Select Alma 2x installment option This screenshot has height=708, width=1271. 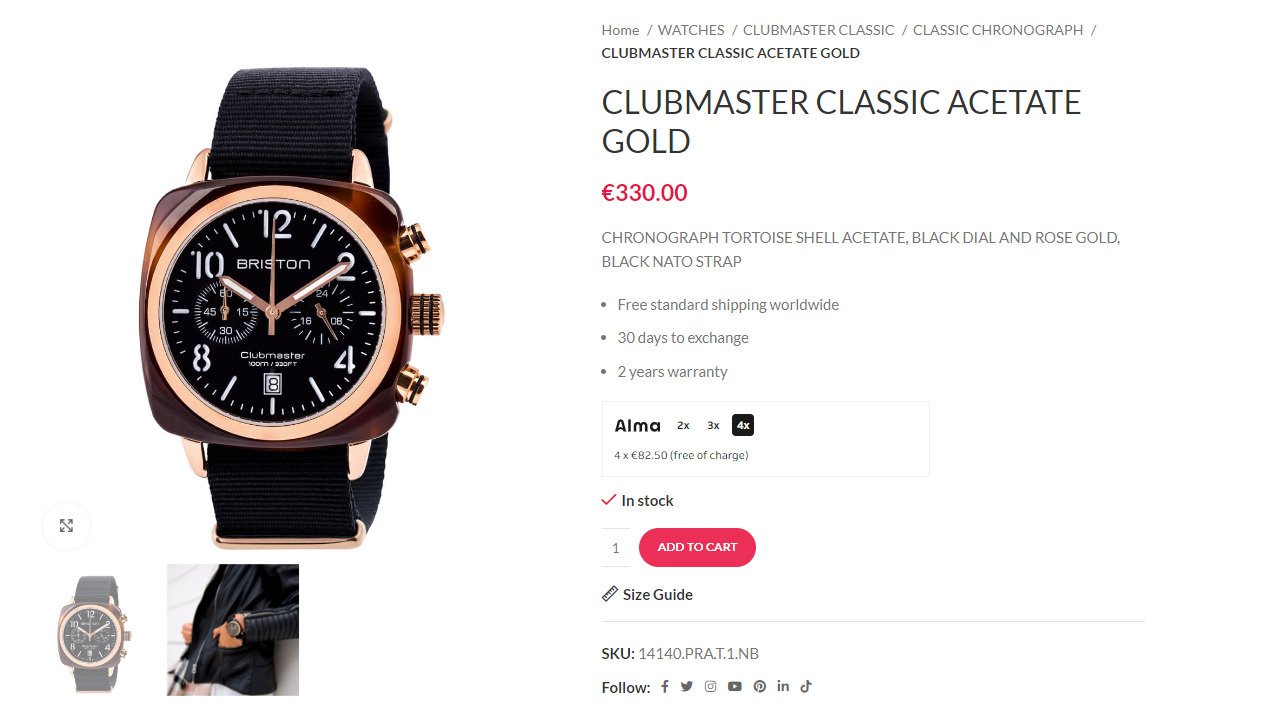(683, 425)
